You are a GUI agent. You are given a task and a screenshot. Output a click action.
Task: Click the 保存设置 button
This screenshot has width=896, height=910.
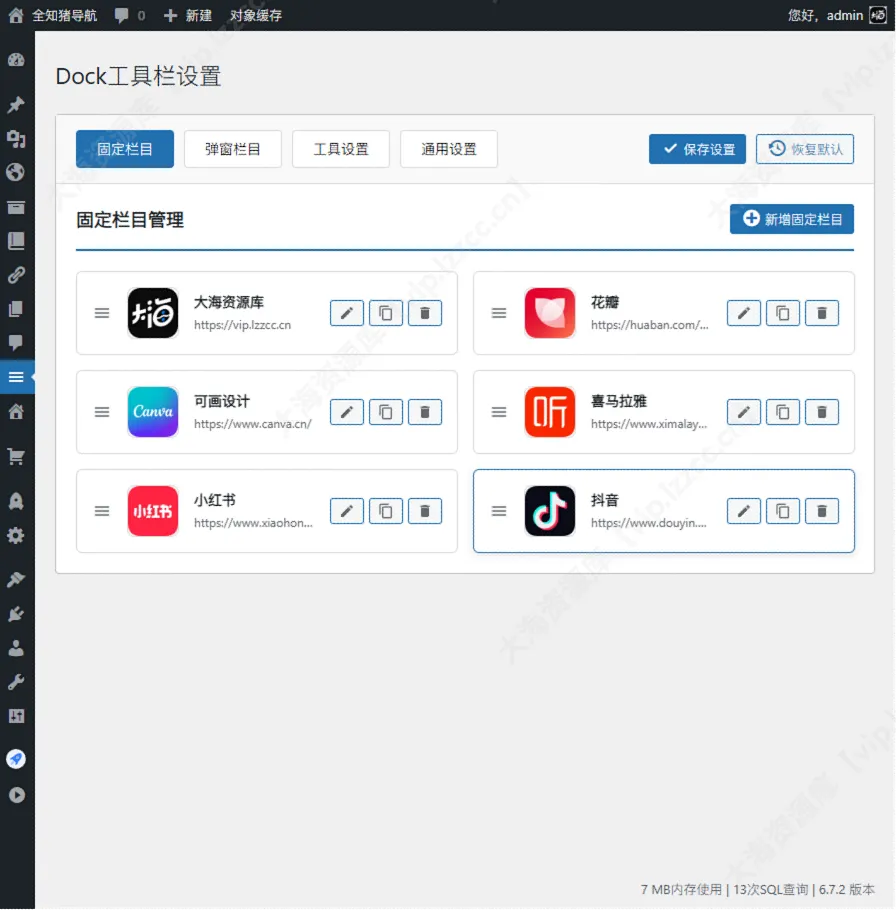click(x=696, y=148)
